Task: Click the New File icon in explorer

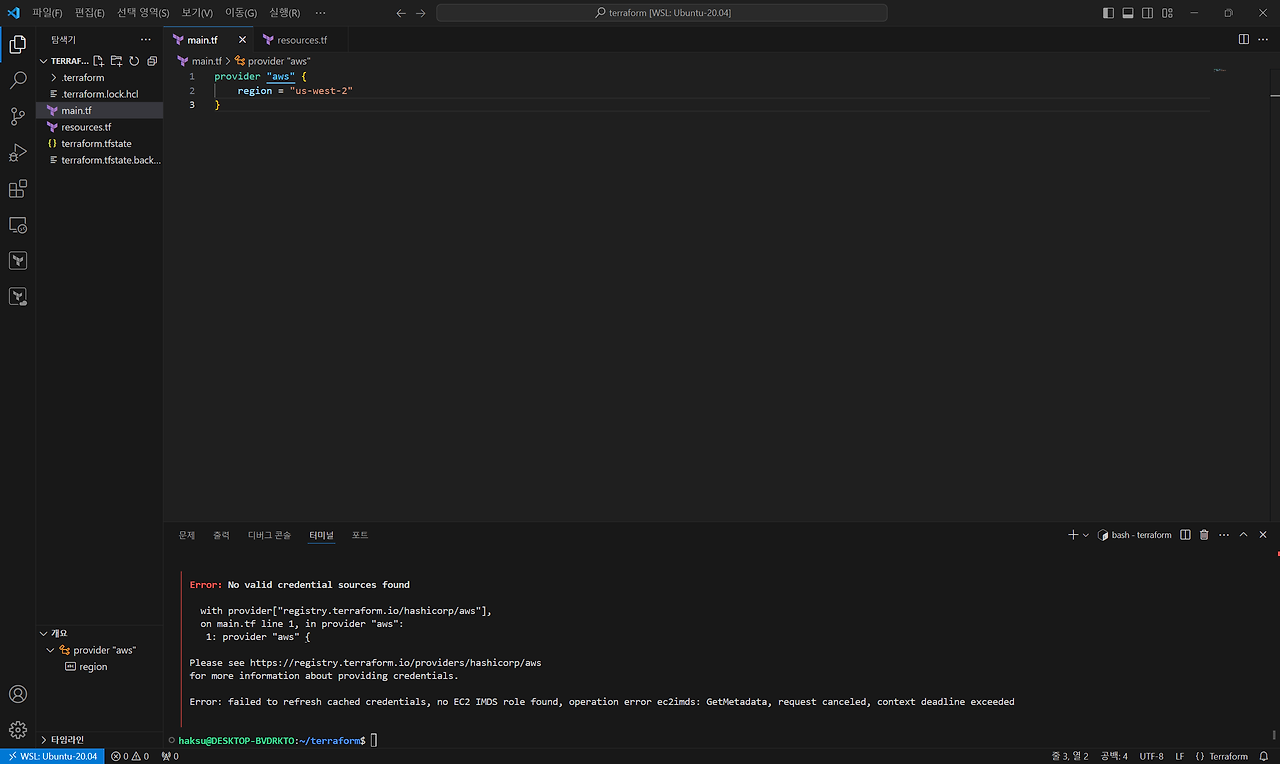Action: (x=99, y=61)
